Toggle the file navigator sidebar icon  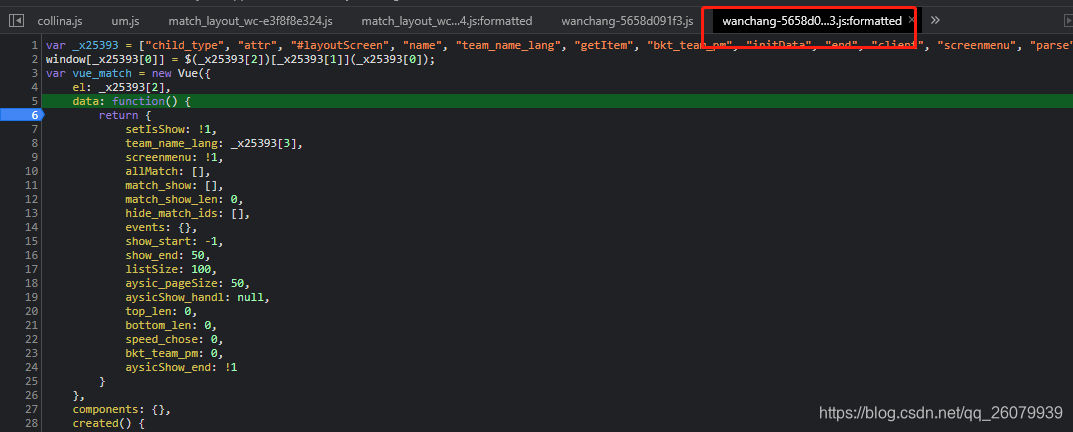(17, 21)
